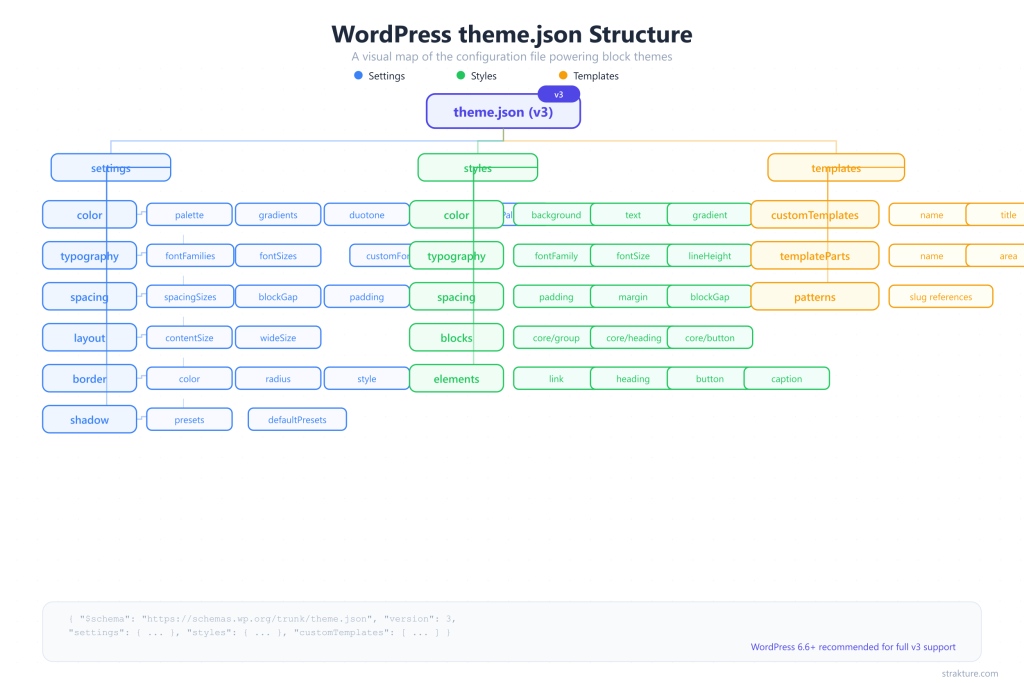Click the WordPress 6.6+ recommended note
Screen dimensions: 1024x683
coord(853,647)
